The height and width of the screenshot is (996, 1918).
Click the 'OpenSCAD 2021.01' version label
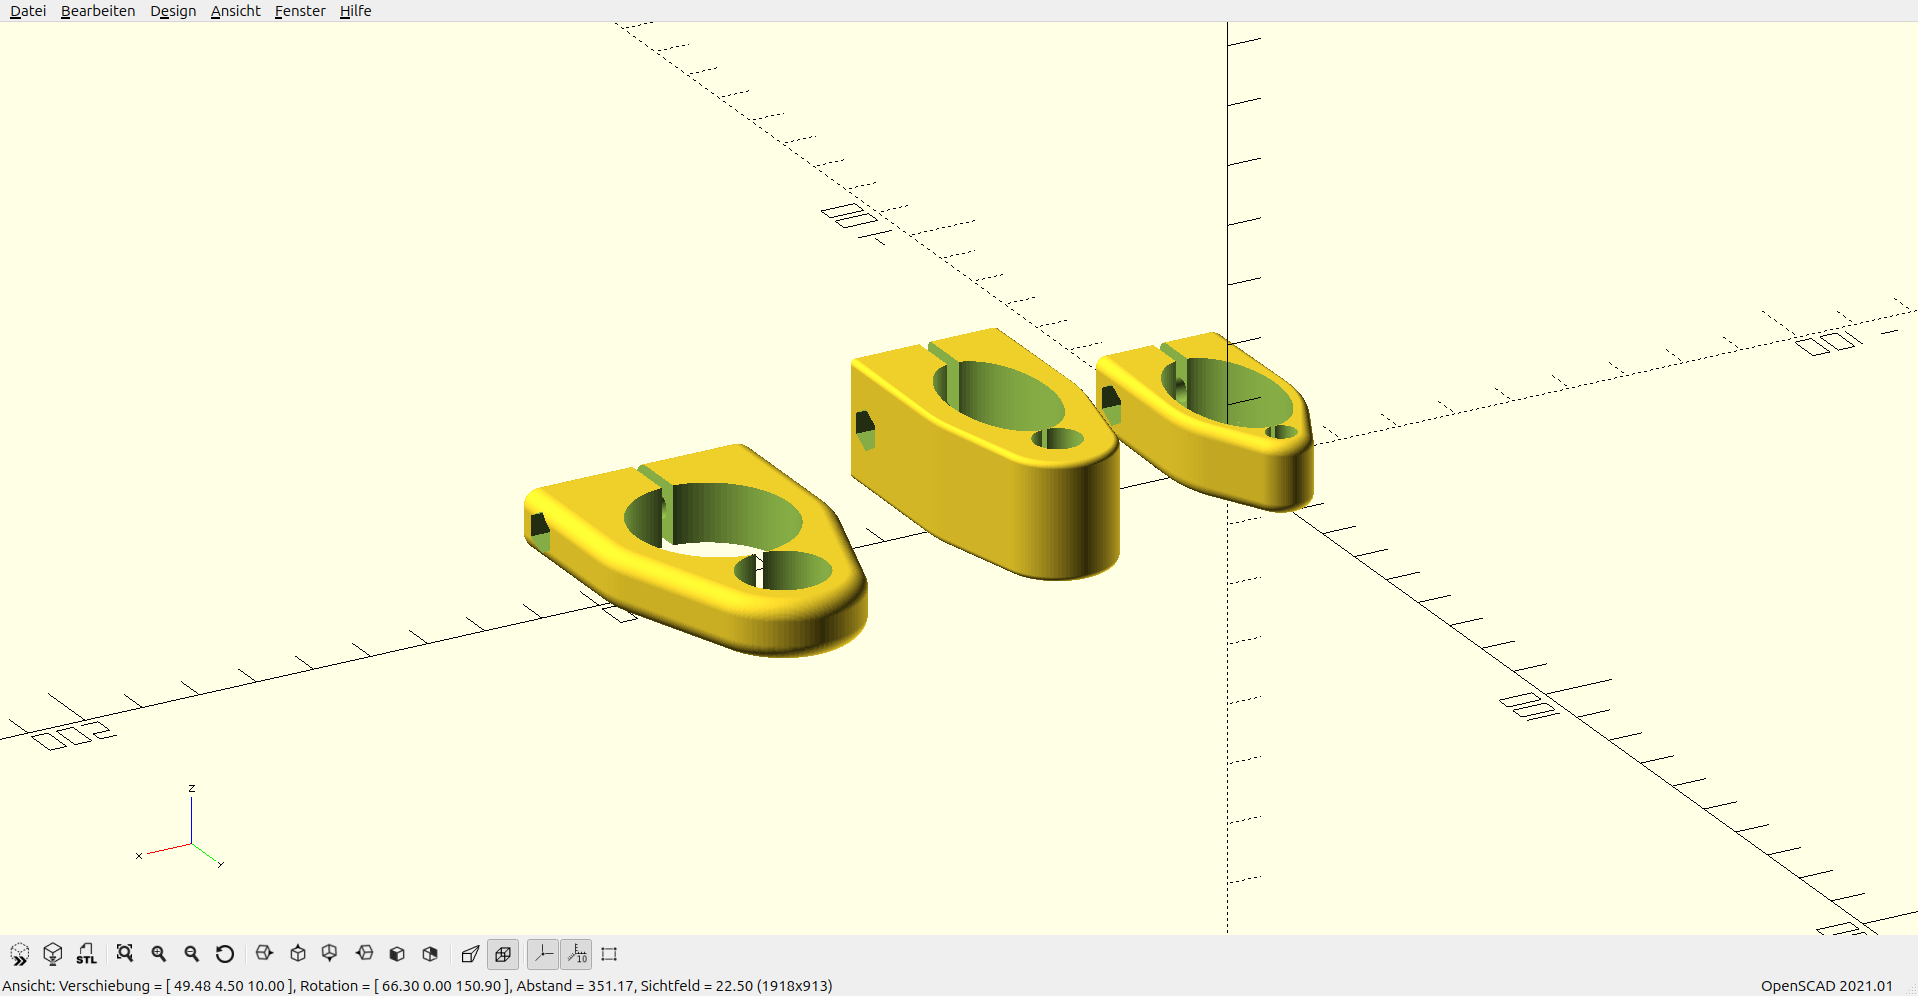(x=1827, y=986)
